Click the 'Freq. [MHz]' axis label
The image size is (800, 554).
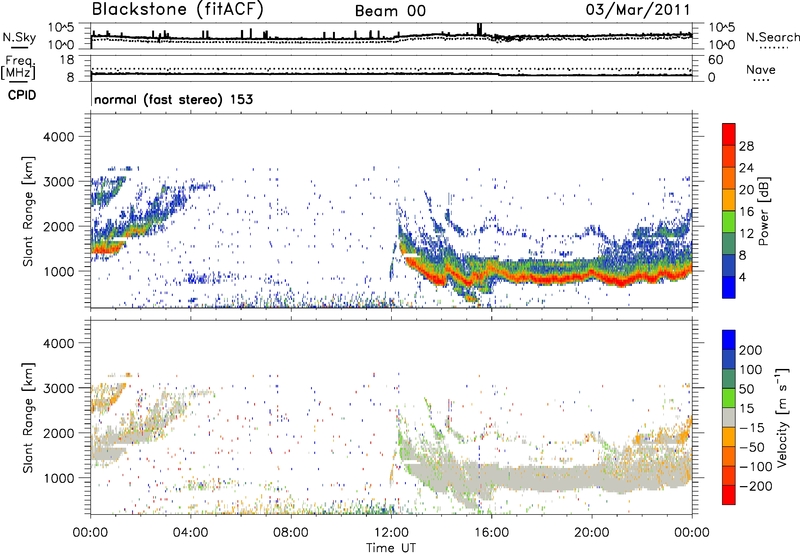point(18,67)
